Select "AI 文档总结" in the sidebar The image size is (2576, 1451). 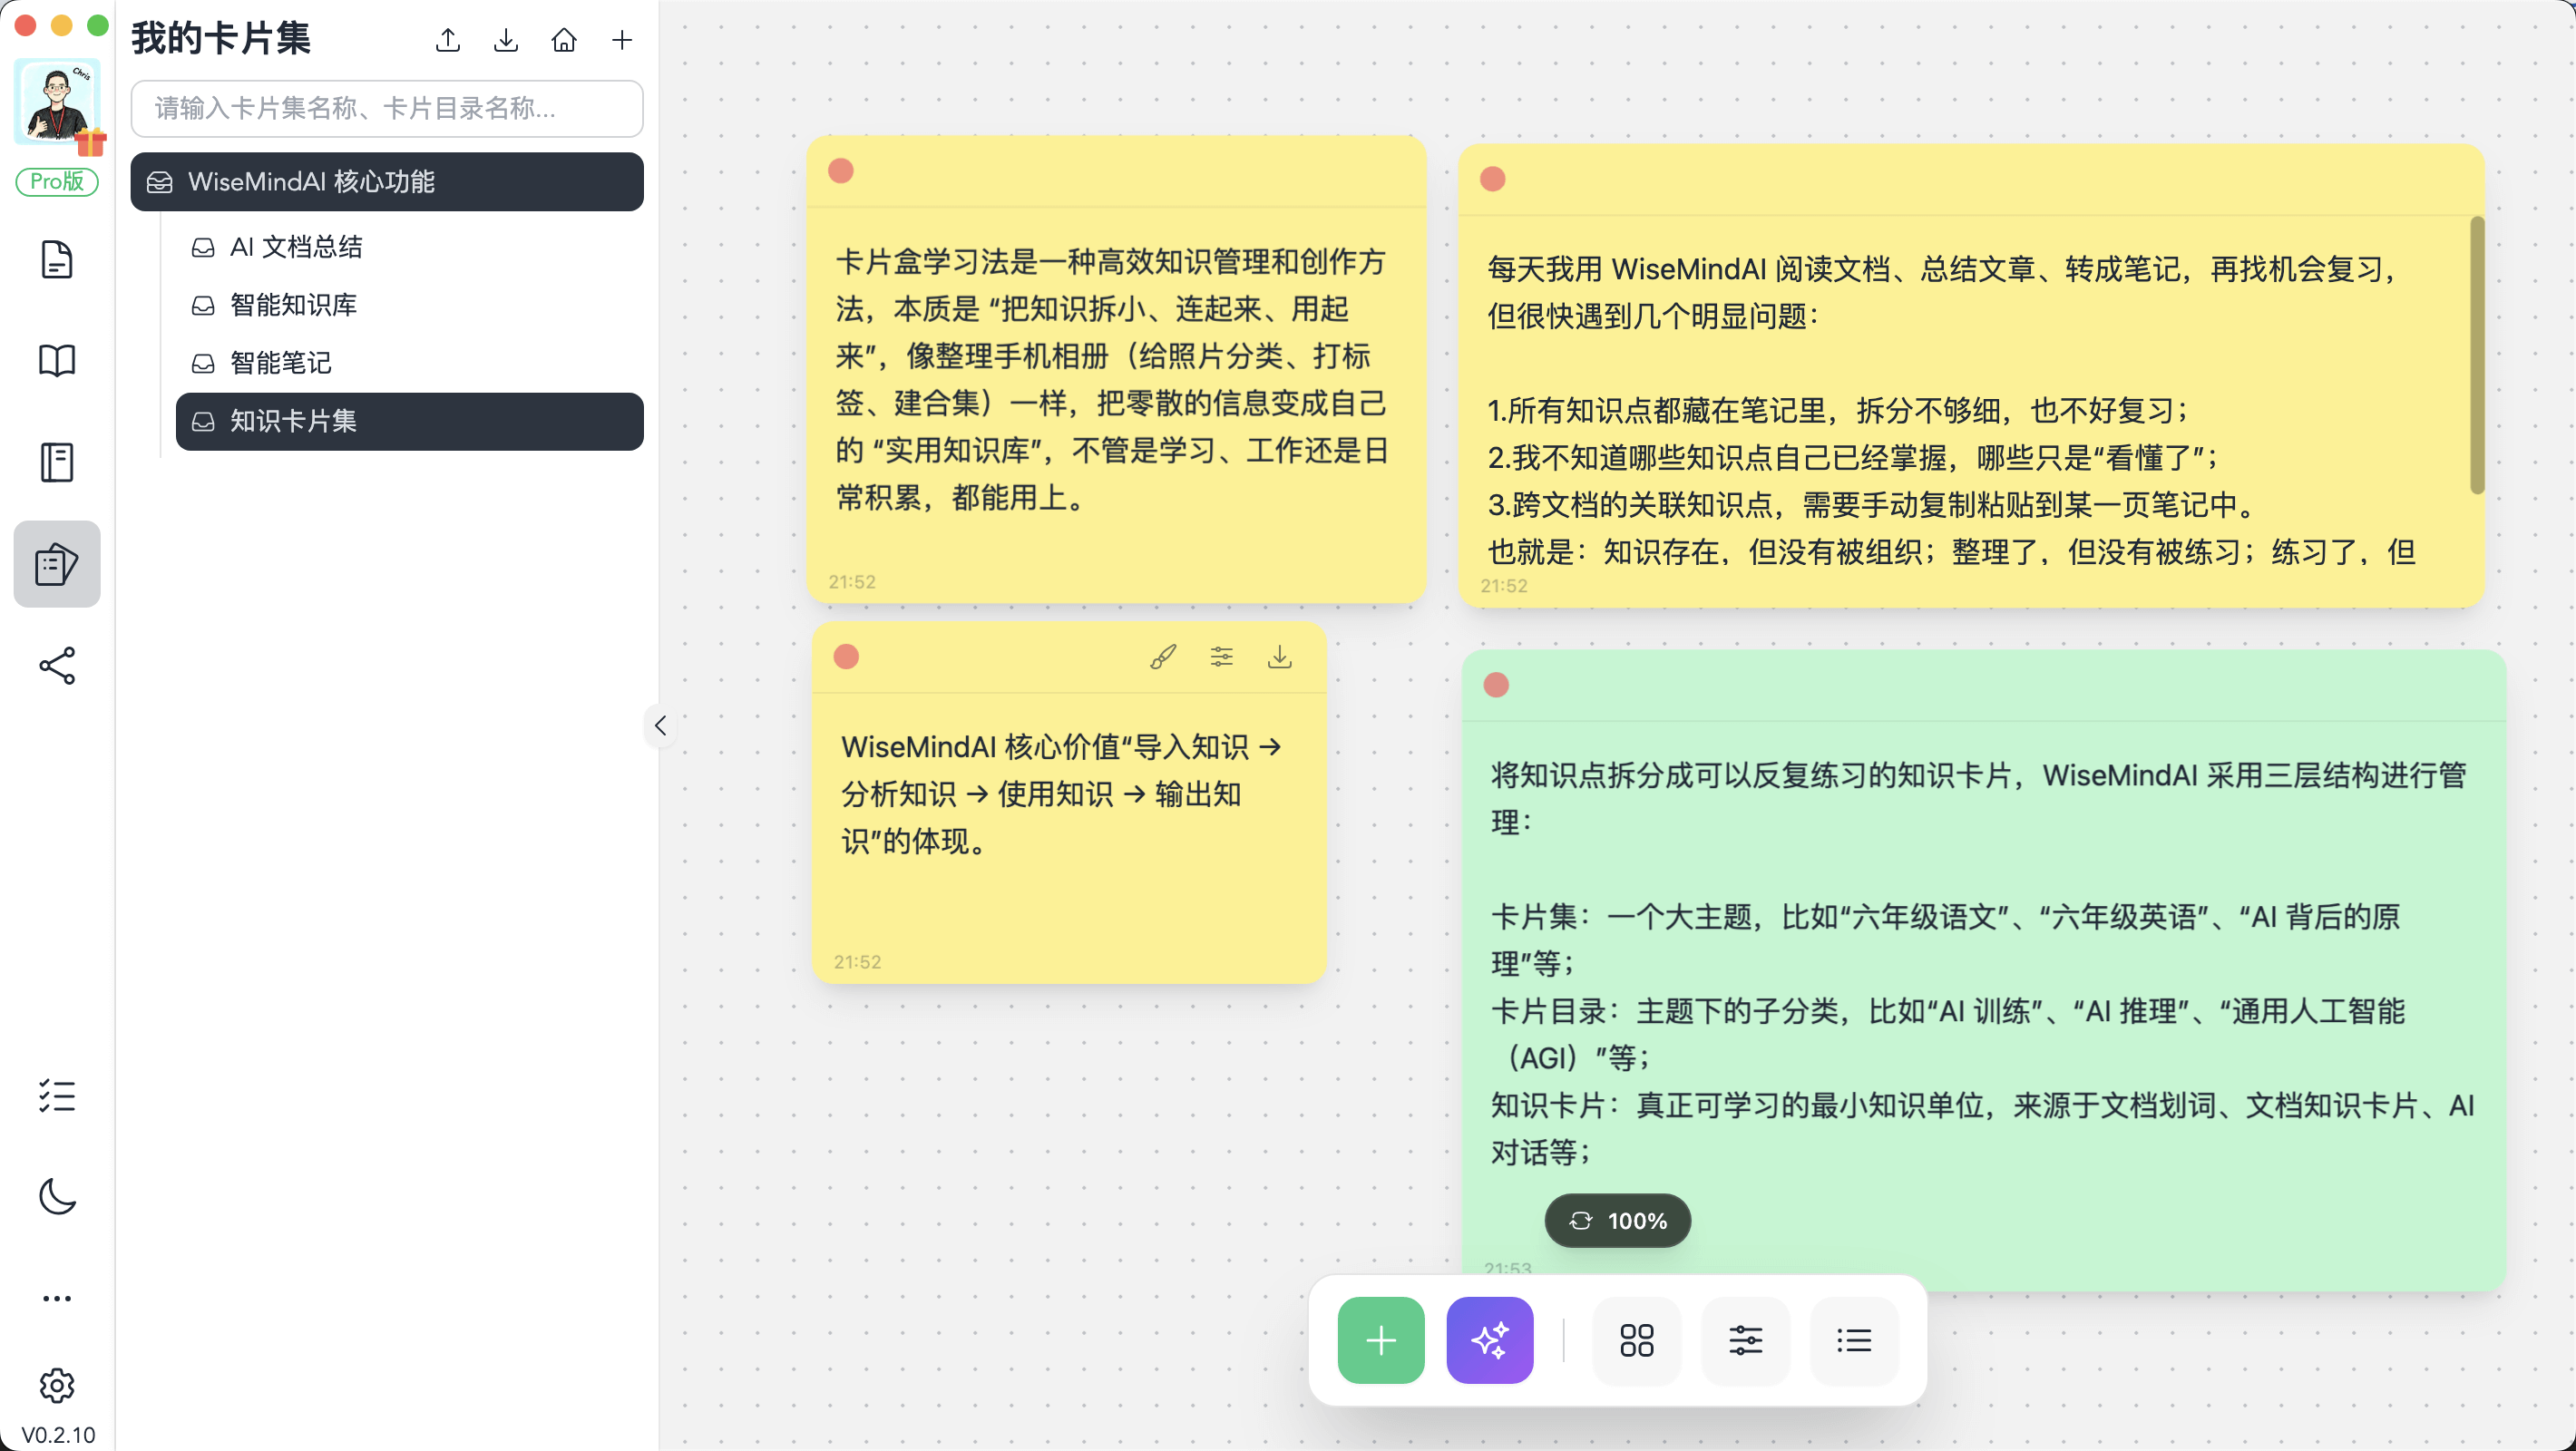(x=297, y=247)
